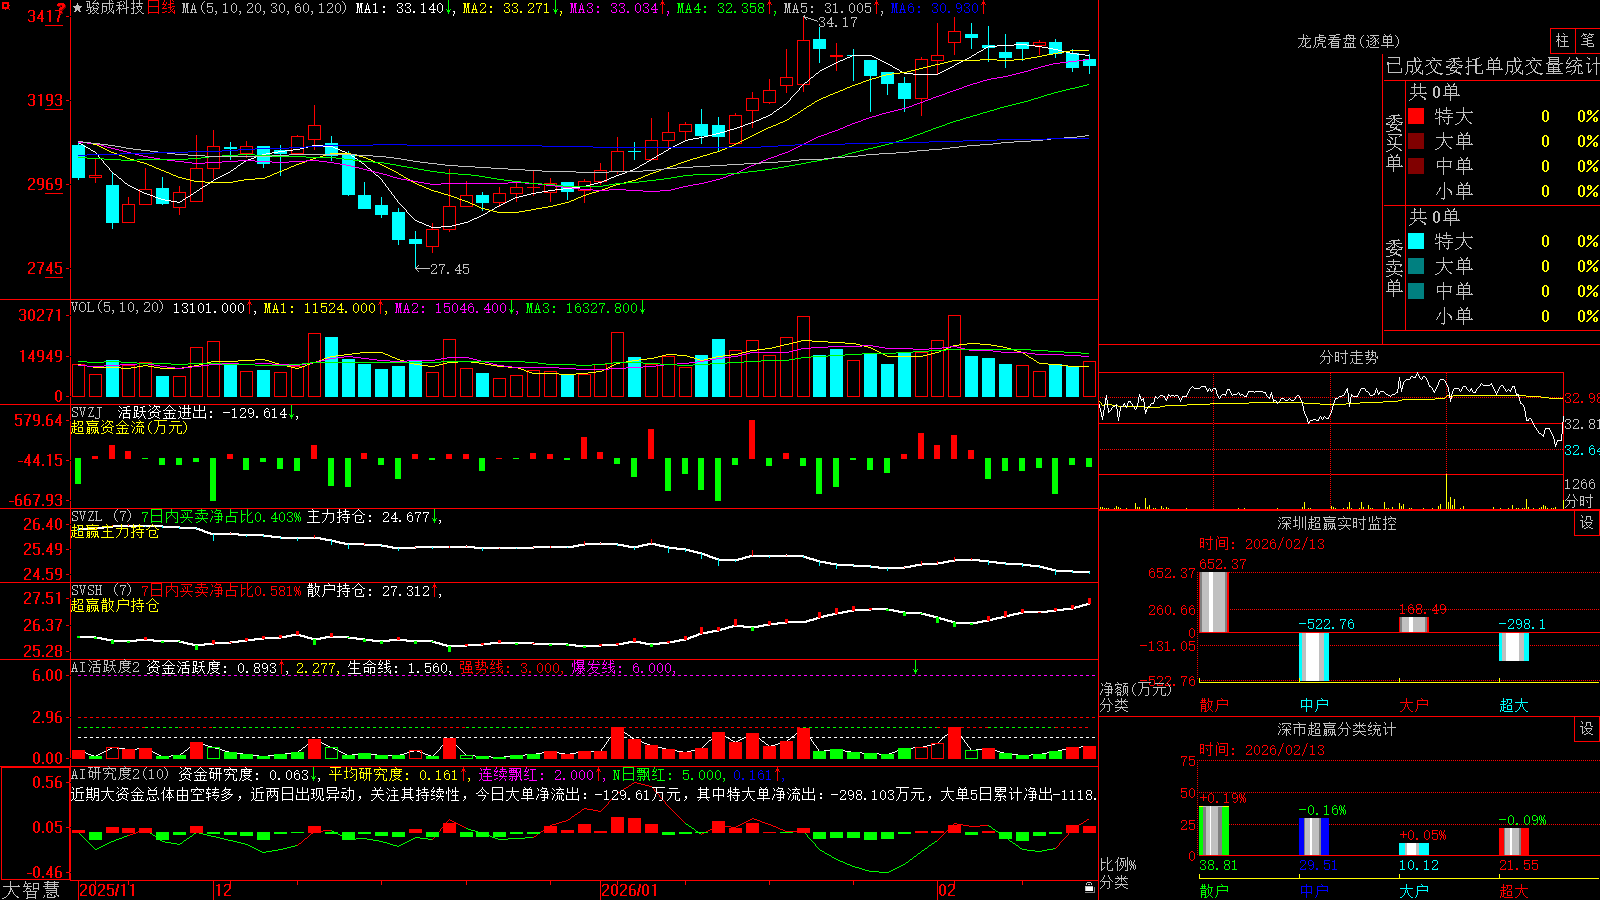Click the 中户 -522.76 bar in 实时监控
The width and height of the screenshot is (1600, 900).
tap(1314, 657)
